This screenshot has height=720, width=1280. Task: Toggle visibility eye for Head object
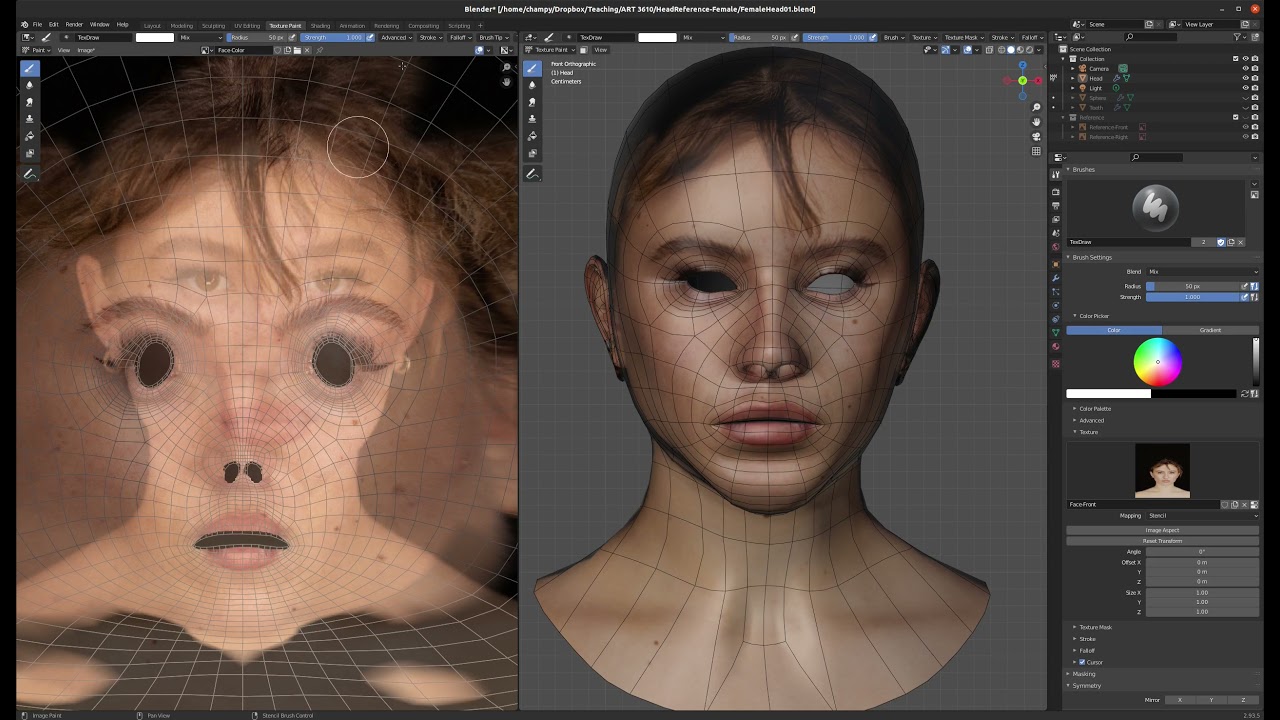pos(1245,78)
